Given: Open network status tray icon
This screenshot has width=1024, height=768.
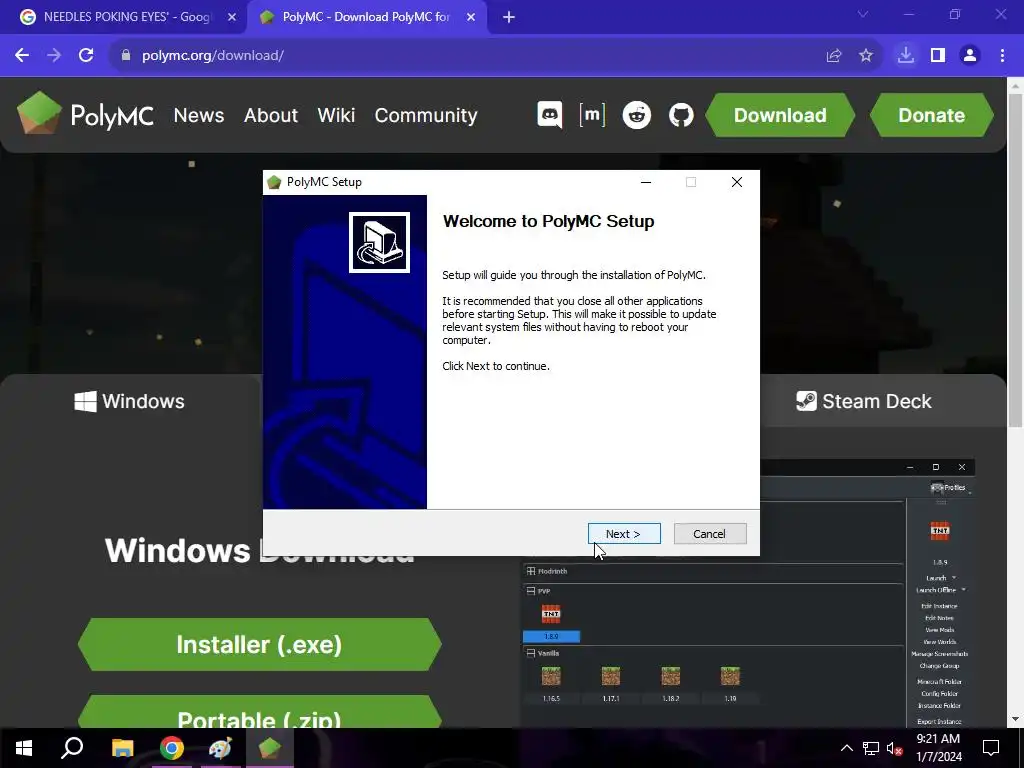Looking at the screenshot, I should coord(871,748).
